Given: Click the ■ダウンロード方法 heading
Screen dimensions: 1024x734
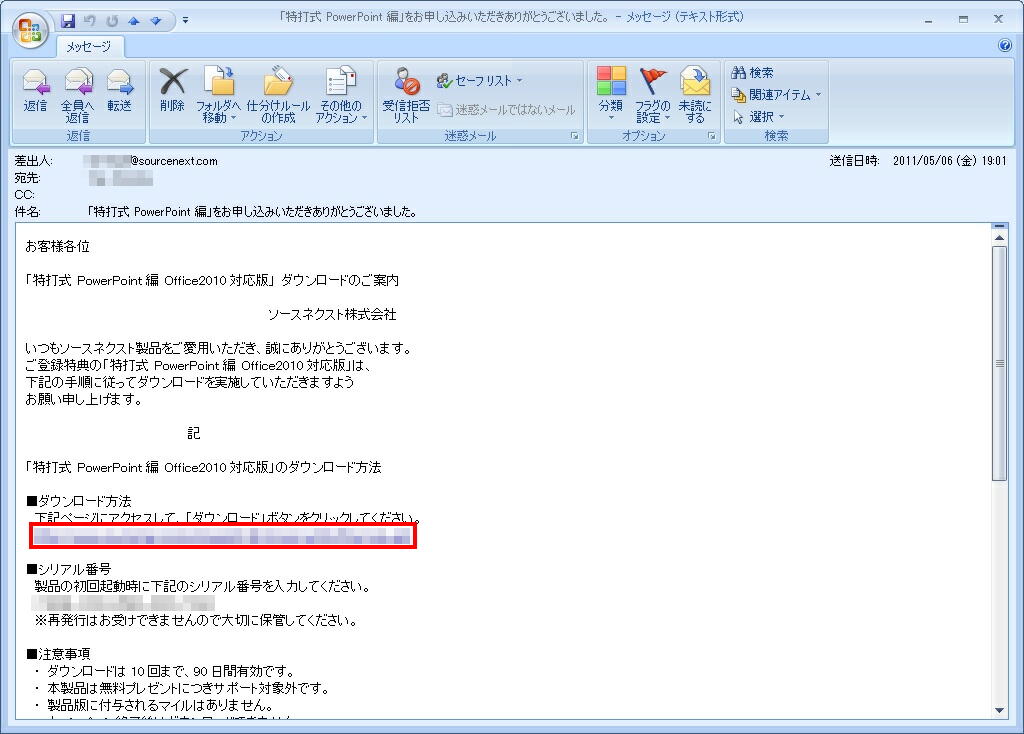Looking at the screenshot, I should [x=79, y=501].
